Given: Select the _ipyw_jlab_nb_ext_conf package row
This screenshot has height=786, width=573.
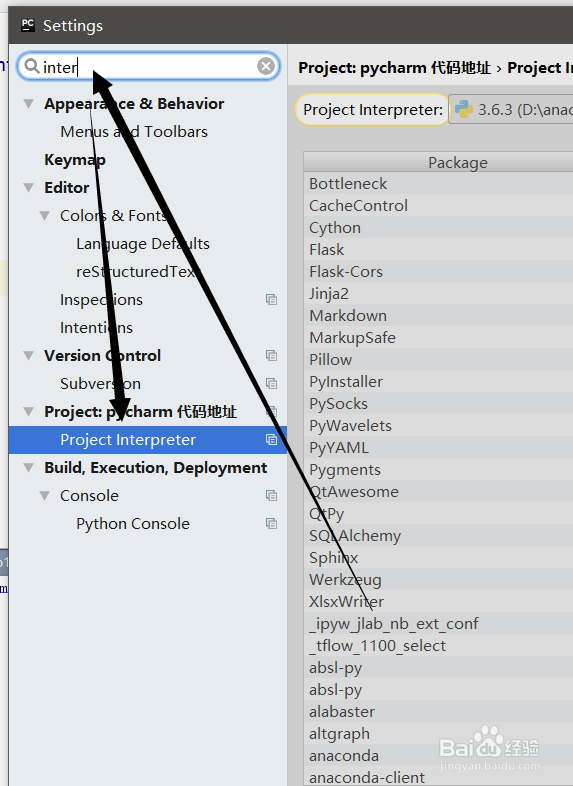Looking at the screenshot, I should click(x=438, y=624).
